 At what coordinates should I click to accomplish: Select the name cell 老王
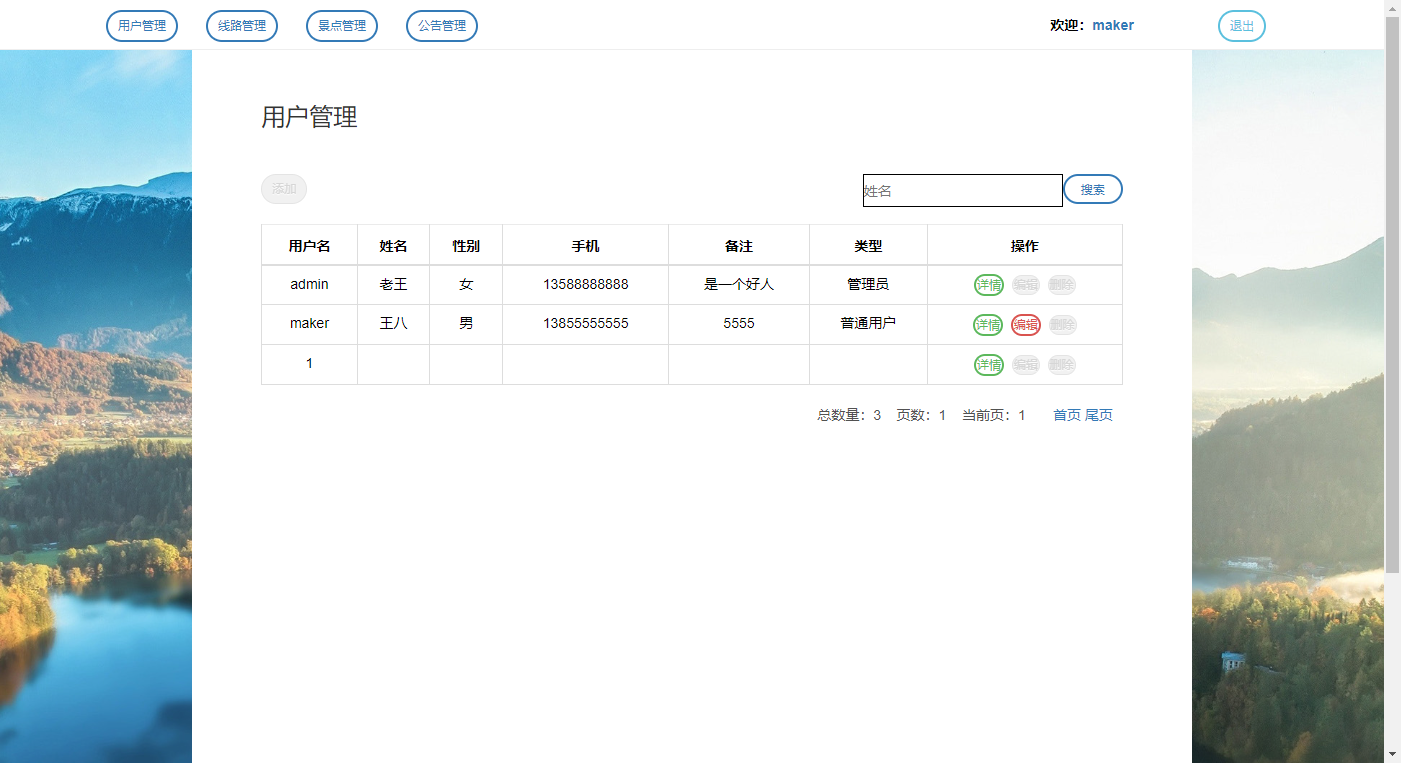pyautogui.click(x=394, y=284)
